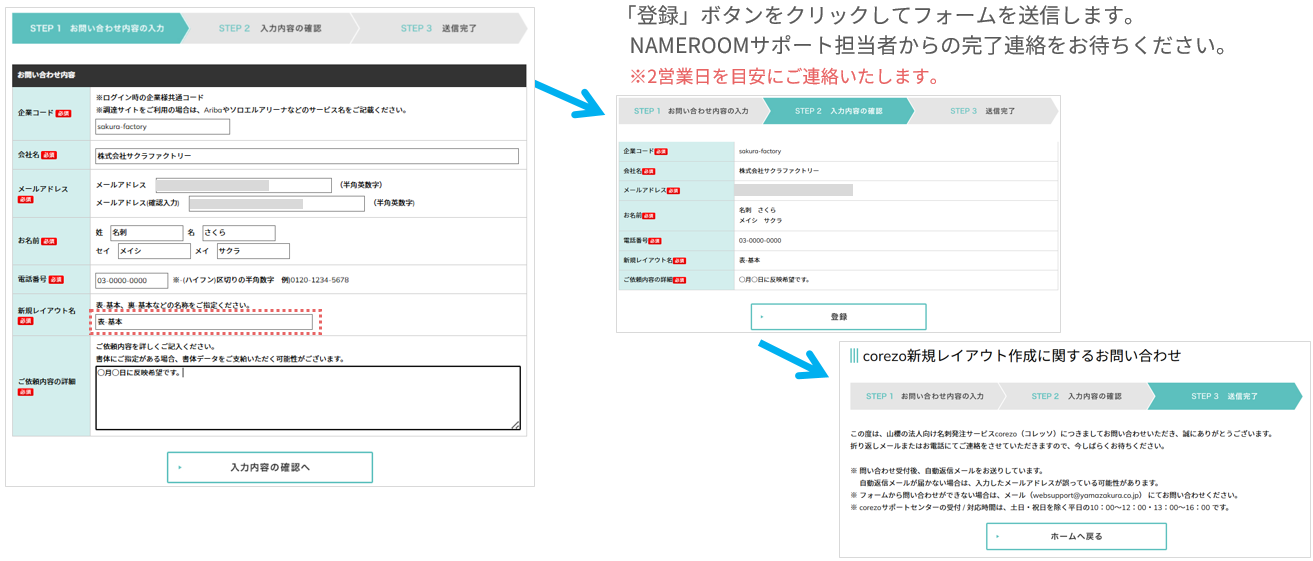This screenshot has height=561, width=1313.
Task: Focus the 会社名 input with 株式会社サクラファクトリー
Action: [x=307, y=156]
